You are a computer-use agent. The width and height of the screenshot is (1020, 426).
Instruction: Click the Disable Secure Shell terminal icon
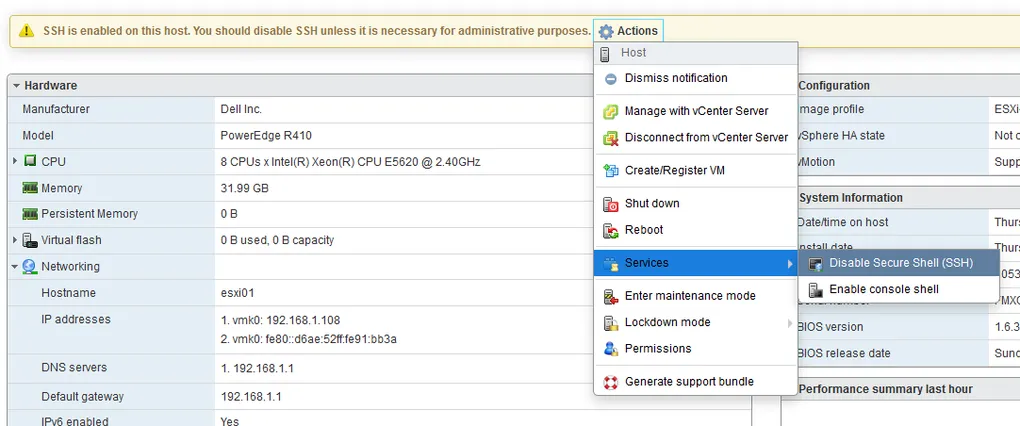click(x=816, y=263)
